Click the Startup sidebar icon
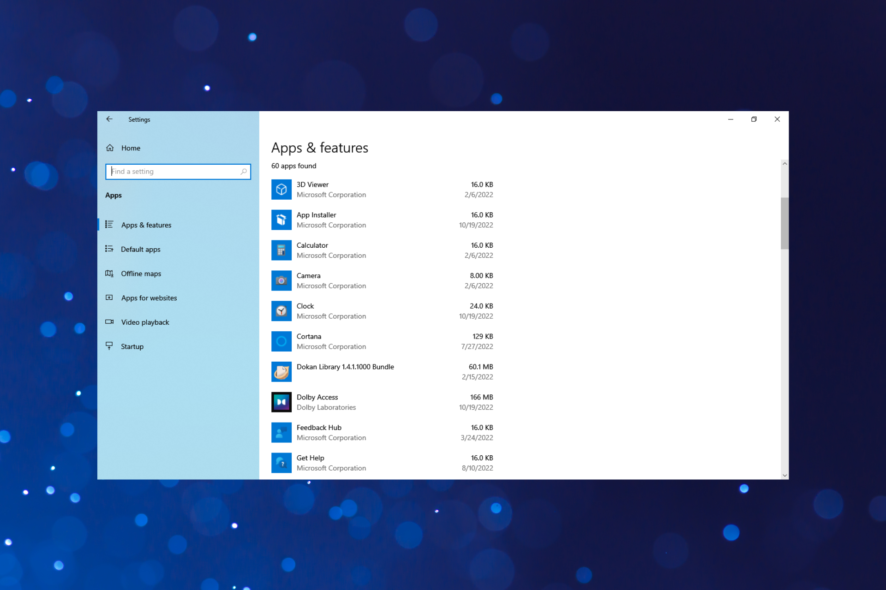886x590 pixels. 109,346
